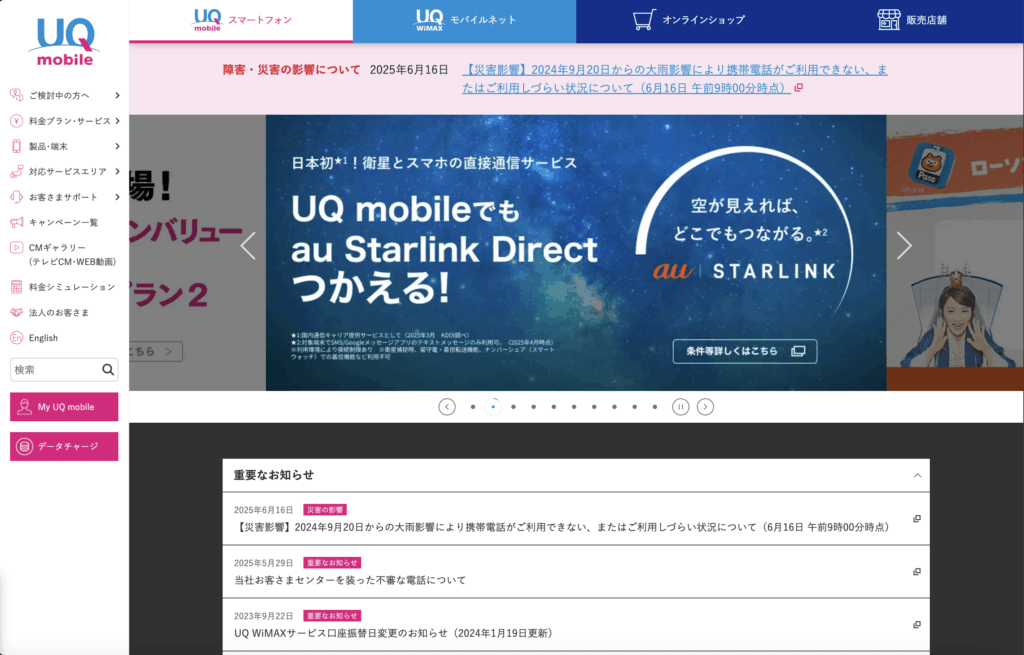Screen dimensions: 1024x655
Task: Click the phone icon beside 製品・端末
Action: coord(16,146)
